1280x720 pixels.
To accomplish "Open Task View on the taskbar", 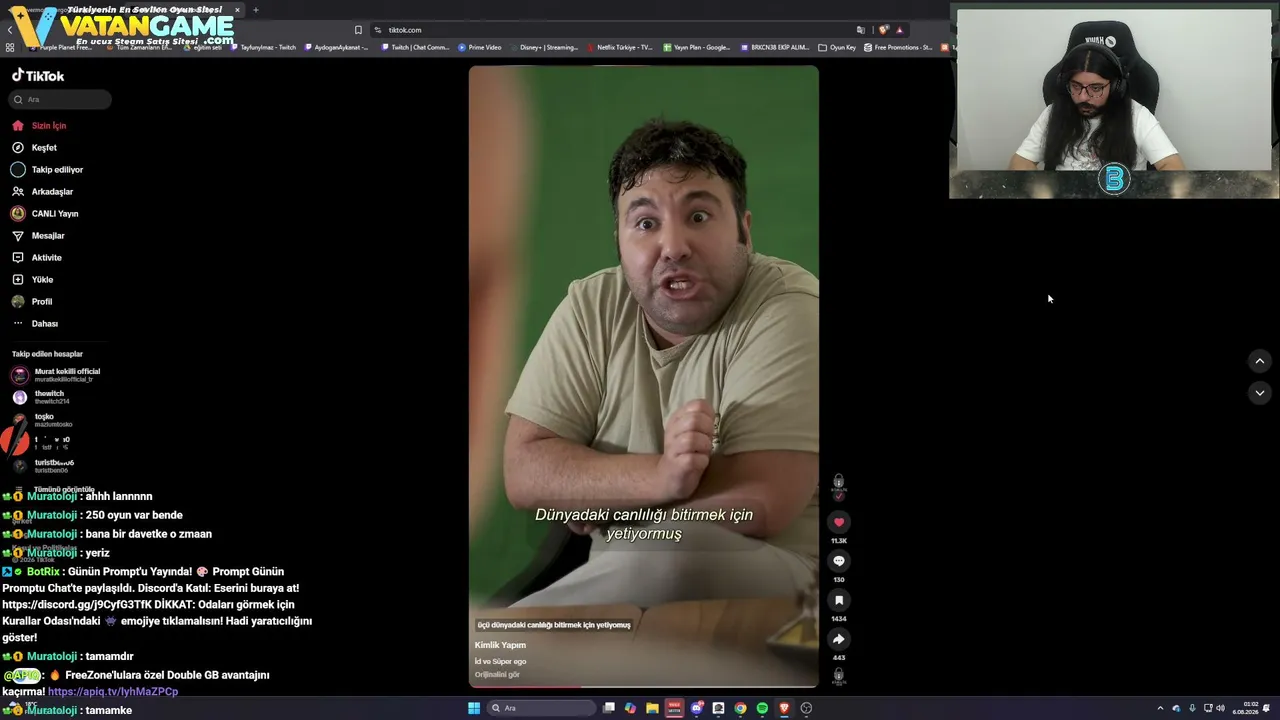I will coord(608,708).
